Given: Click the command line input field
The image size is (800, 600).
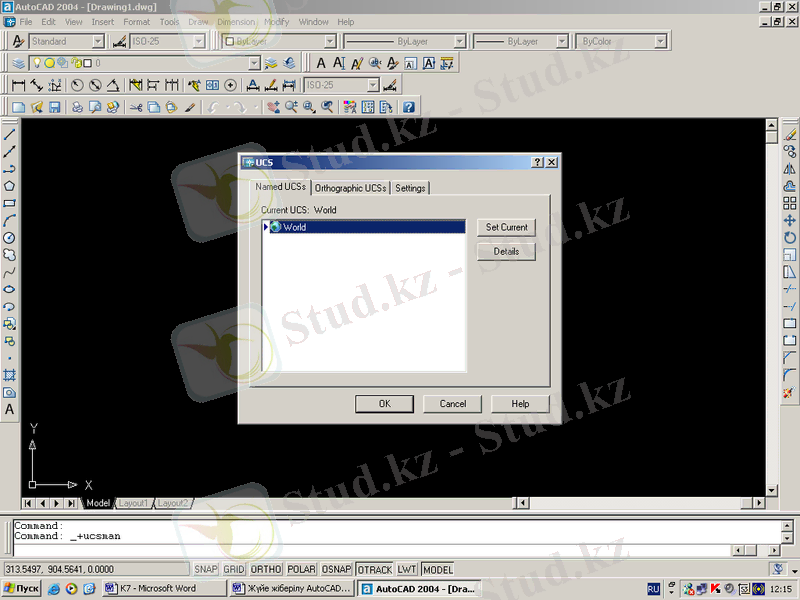Looking at the screenshot, I should 372,551.
